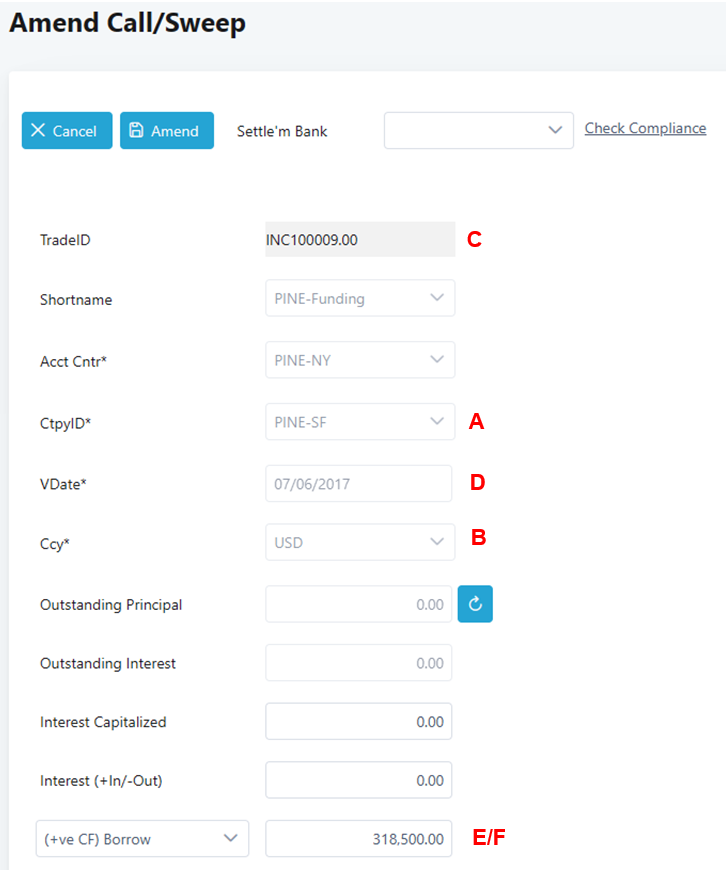Viewport: 726px width, 870px height.
Task: Click the Interest (+In/-Out) input field
Action: click(359, 781)
